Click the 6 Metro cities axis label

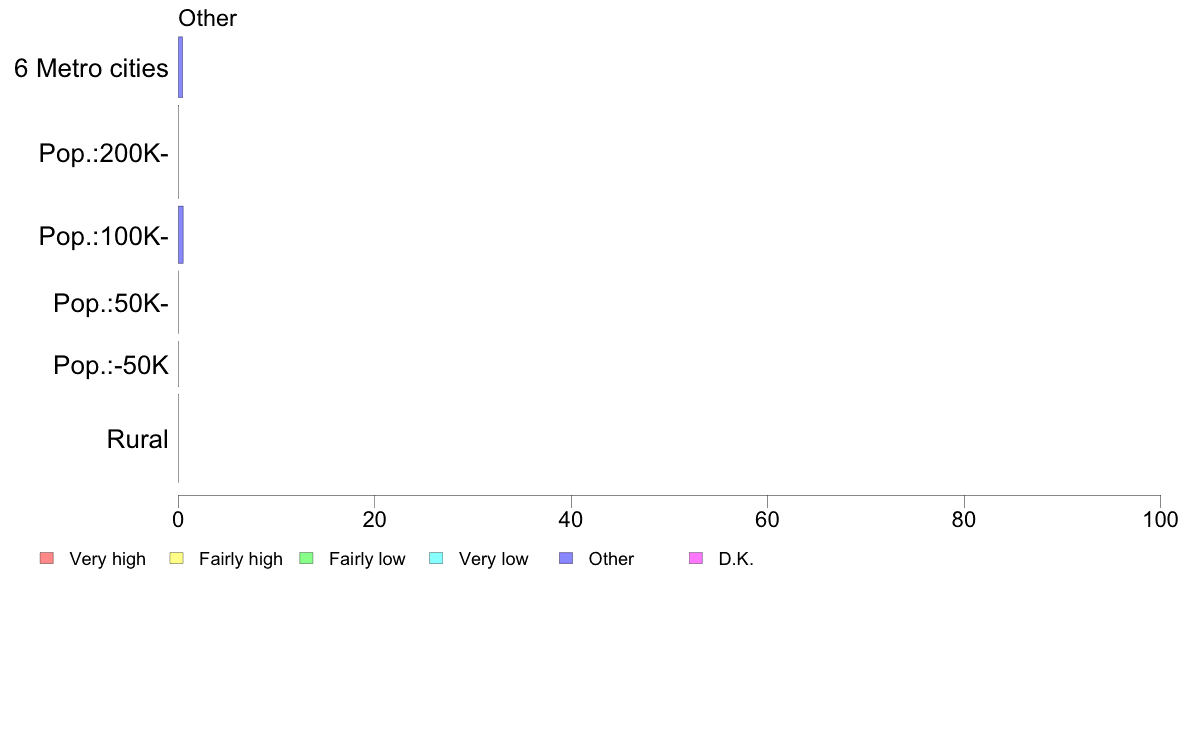pos(91,68)
